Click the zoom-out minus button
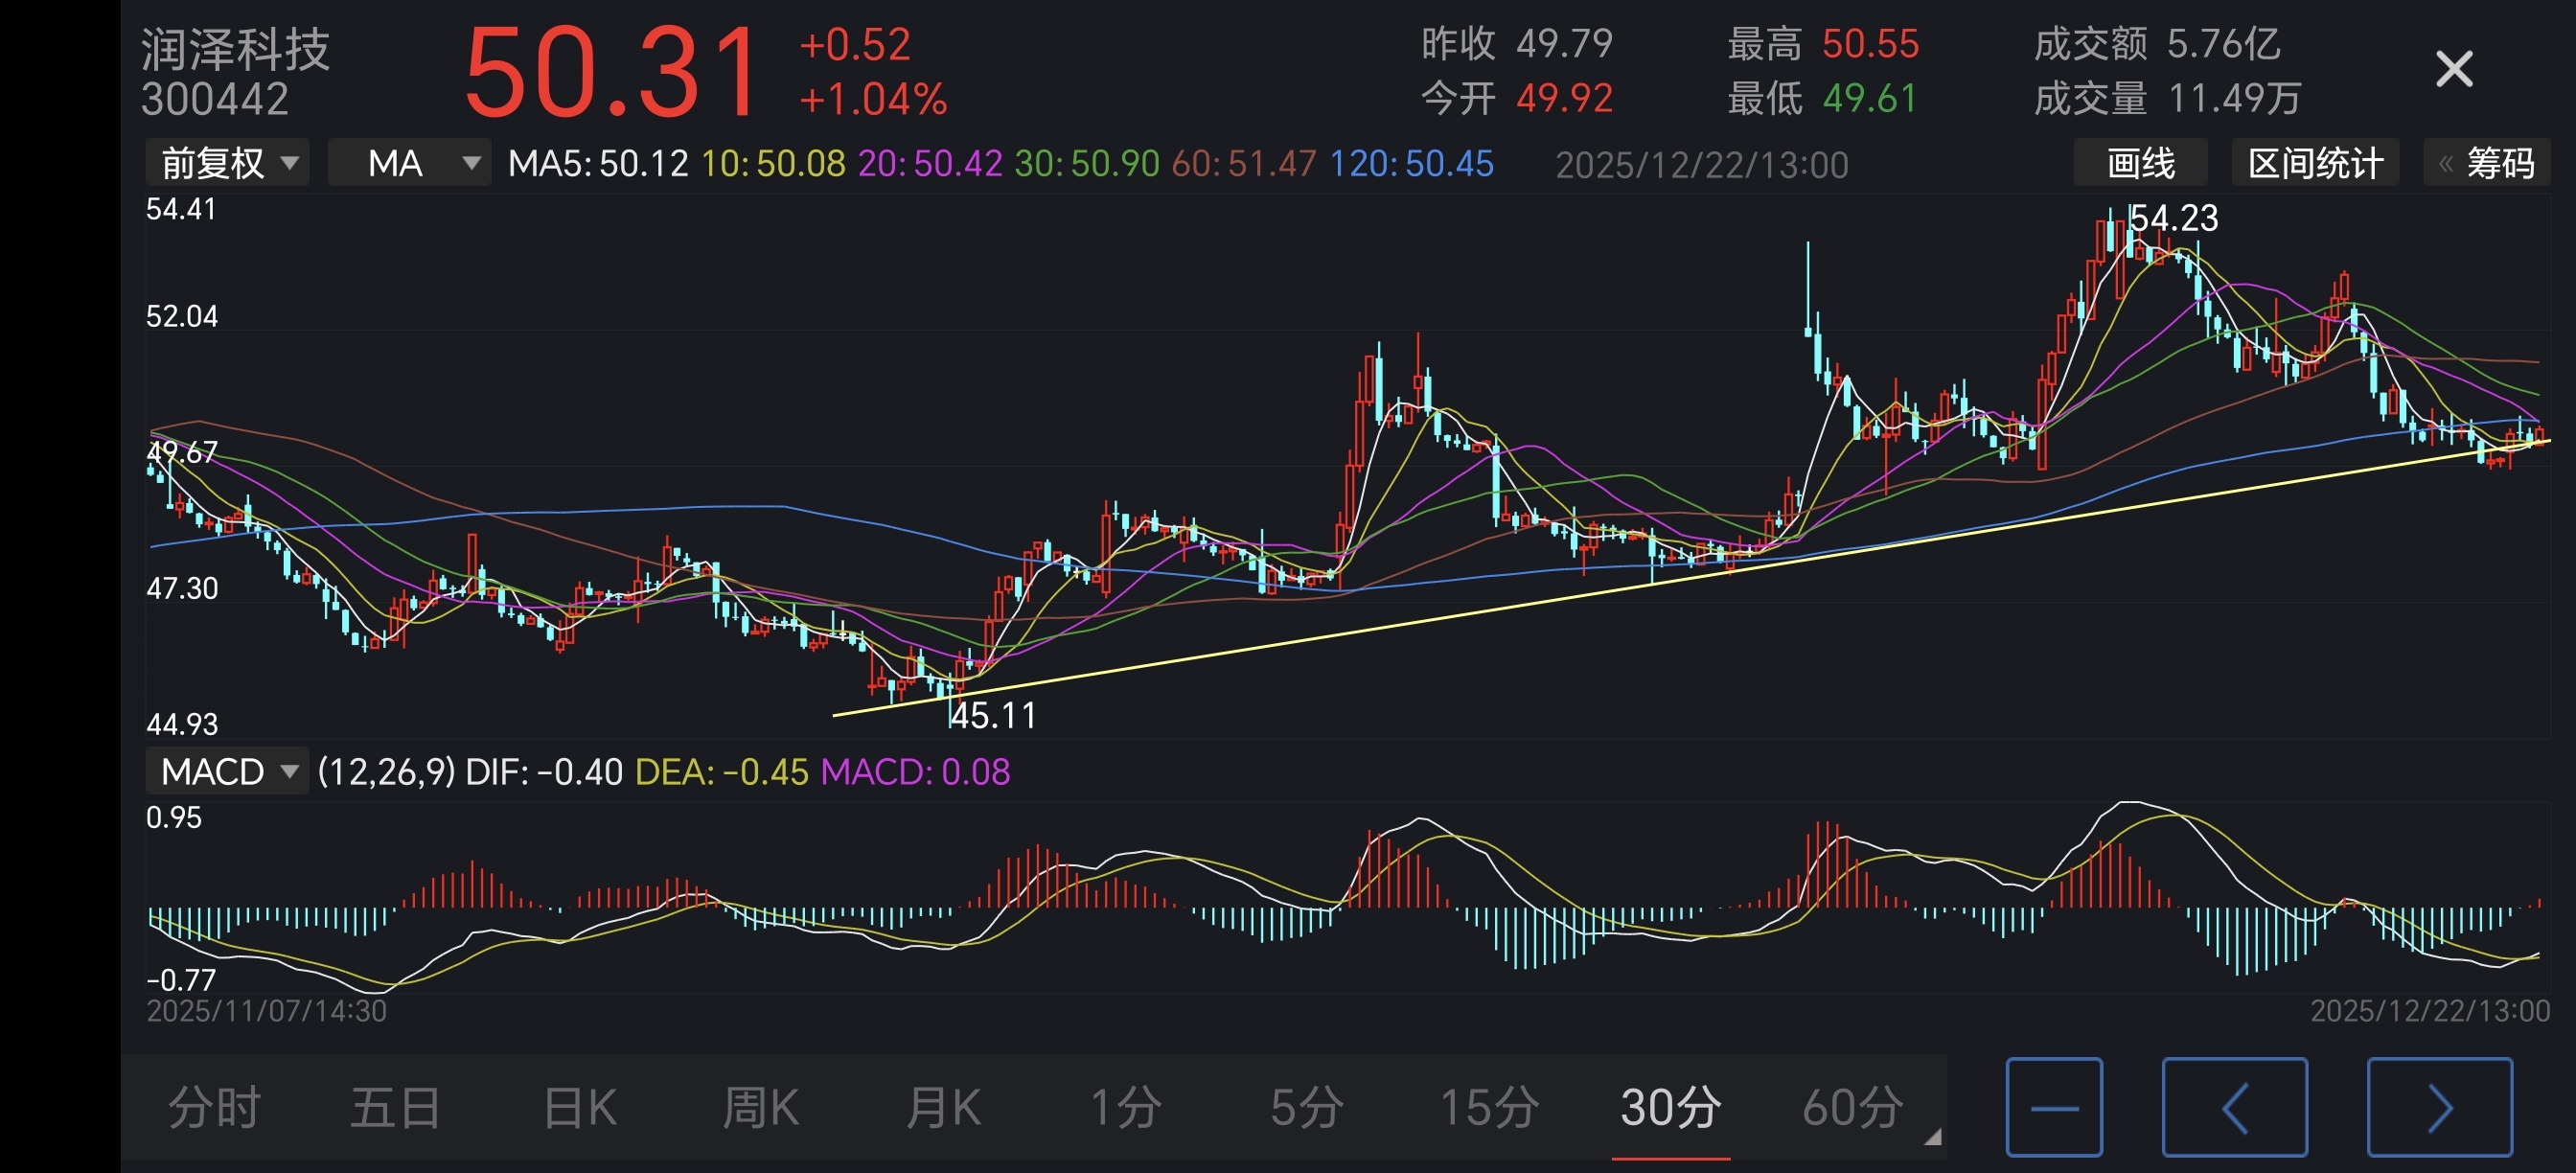 [x=2054, y=1107]
